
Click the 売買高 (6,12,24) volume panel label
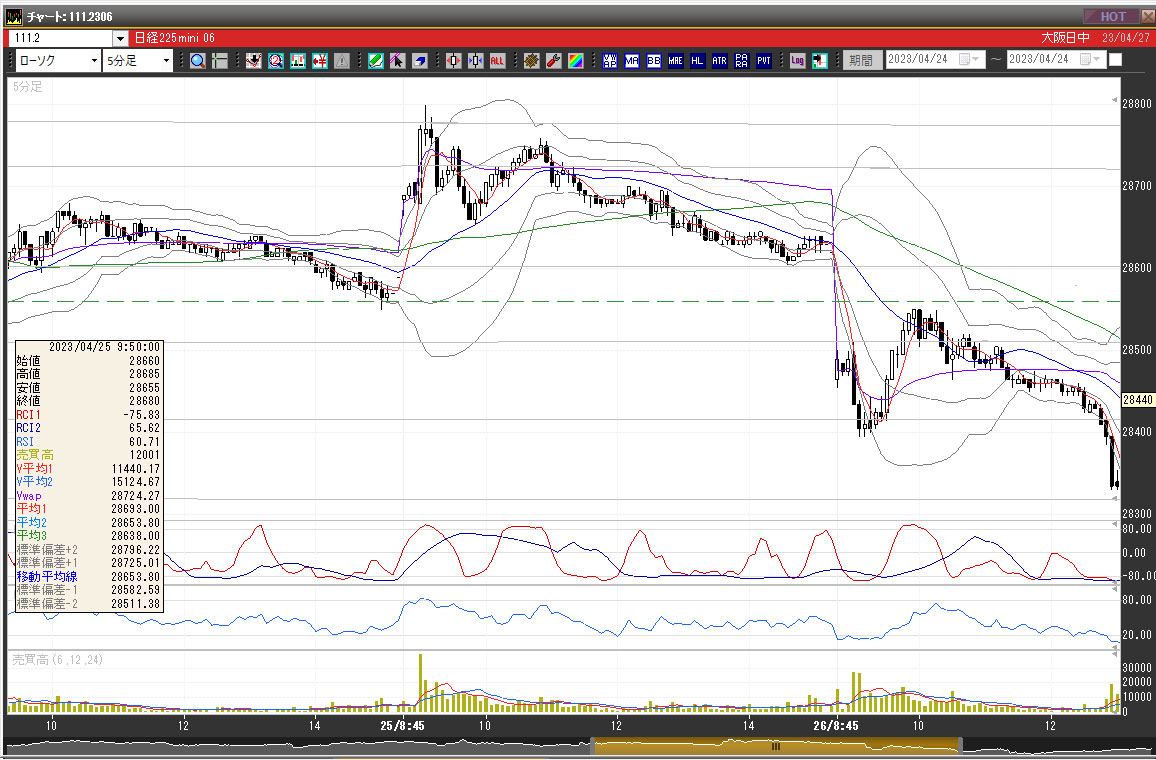click(x=58, y=660)
